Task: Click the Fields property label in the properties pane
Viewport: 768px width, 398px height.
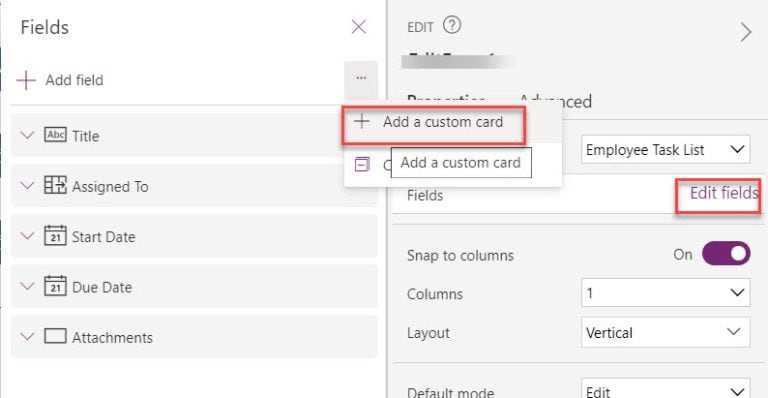Action: coord(425,195)
